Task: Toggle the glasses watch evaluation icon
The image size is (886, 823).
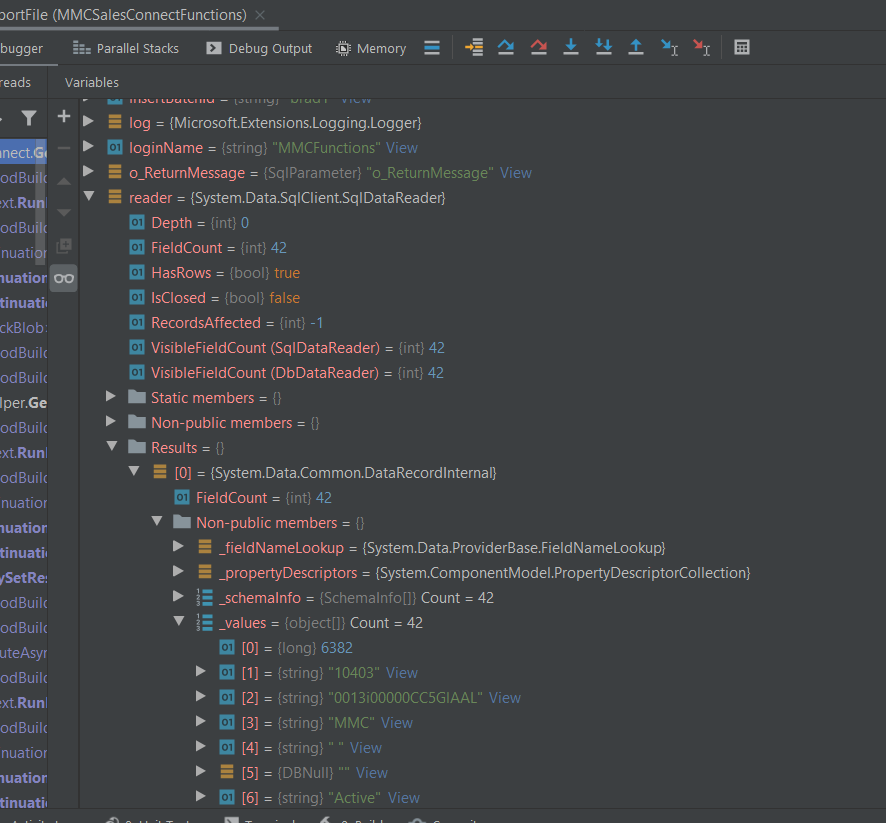Action: click(63, 279)
